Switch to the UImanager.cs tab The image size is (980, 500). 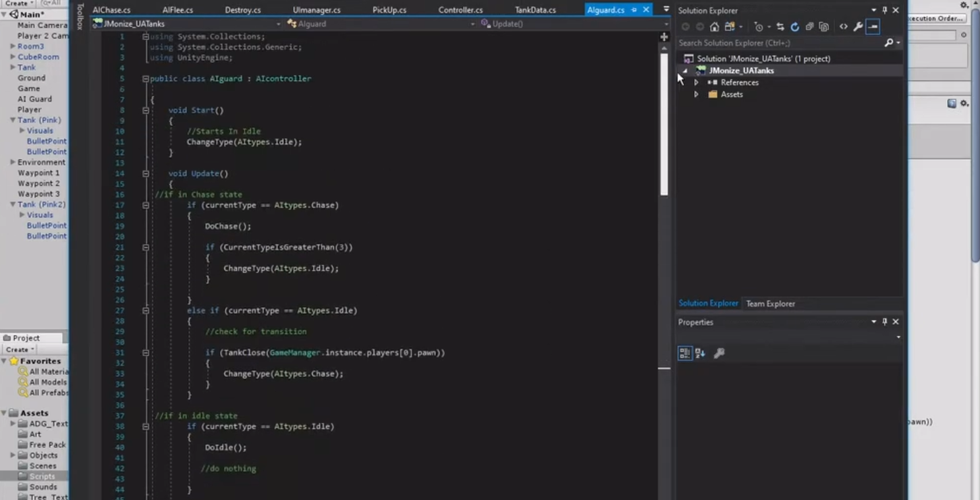316,10
